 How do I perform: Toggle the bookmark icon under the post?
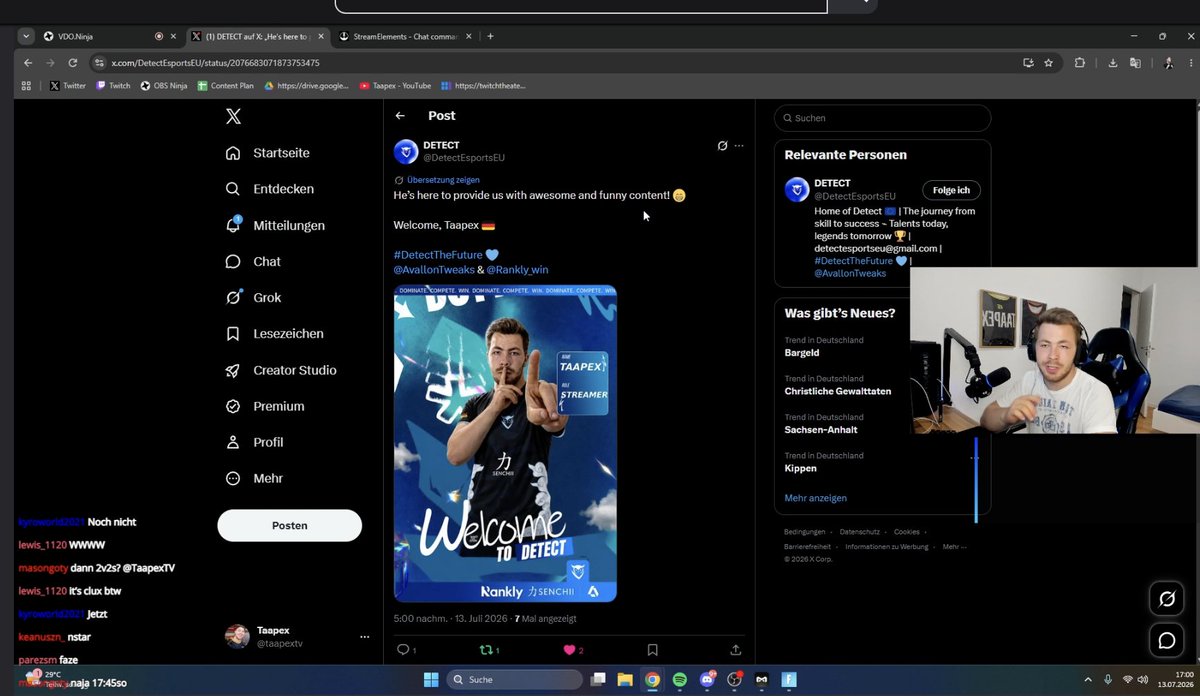point(652,650)
